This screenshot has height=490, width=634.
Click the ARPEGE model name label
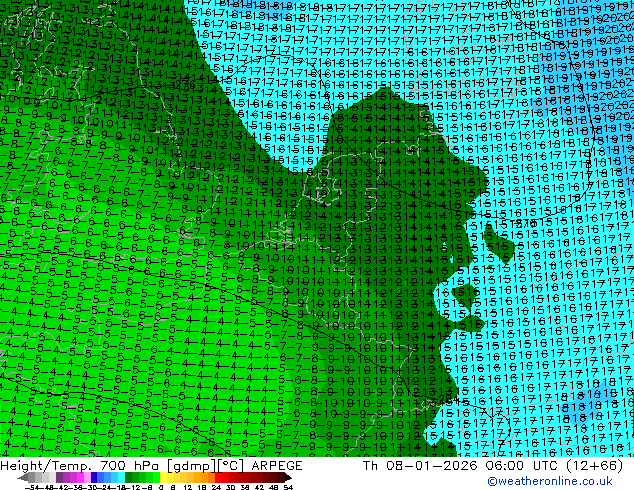277,466
